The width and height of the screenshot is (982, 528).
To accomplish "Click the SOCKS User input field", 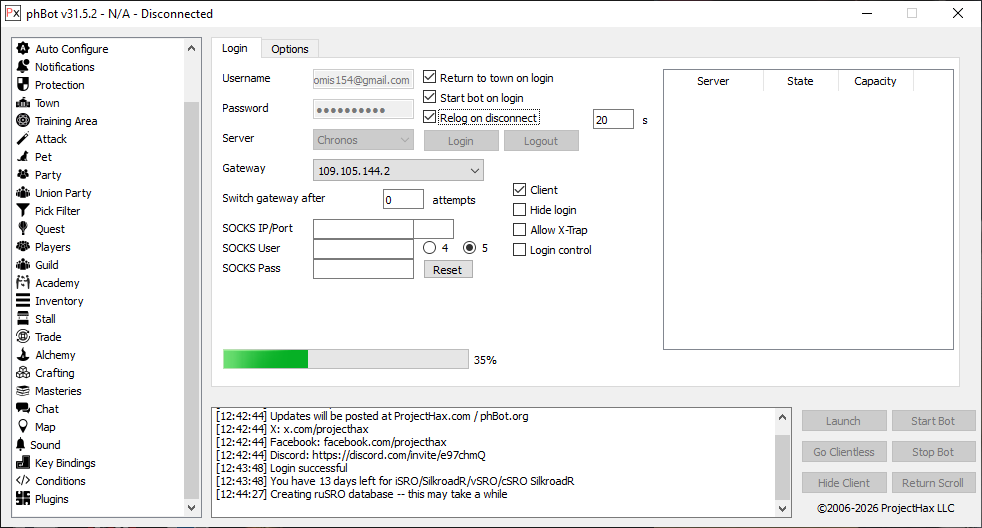I will (363, 248).
